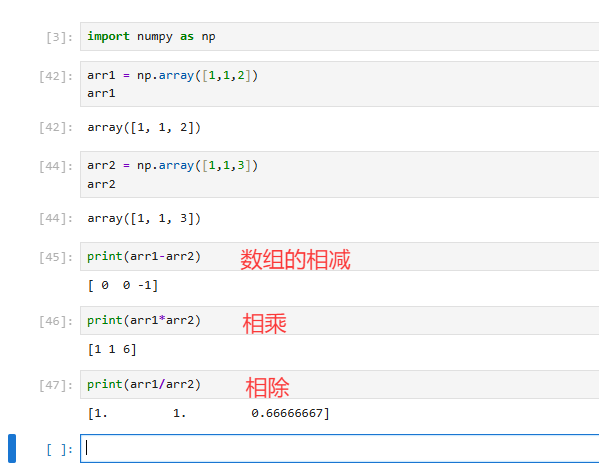Image resolution: width=599 pixels, height=467 pixels.
Task: Click the import numpy as np cell
Action: tap(339, 36)
